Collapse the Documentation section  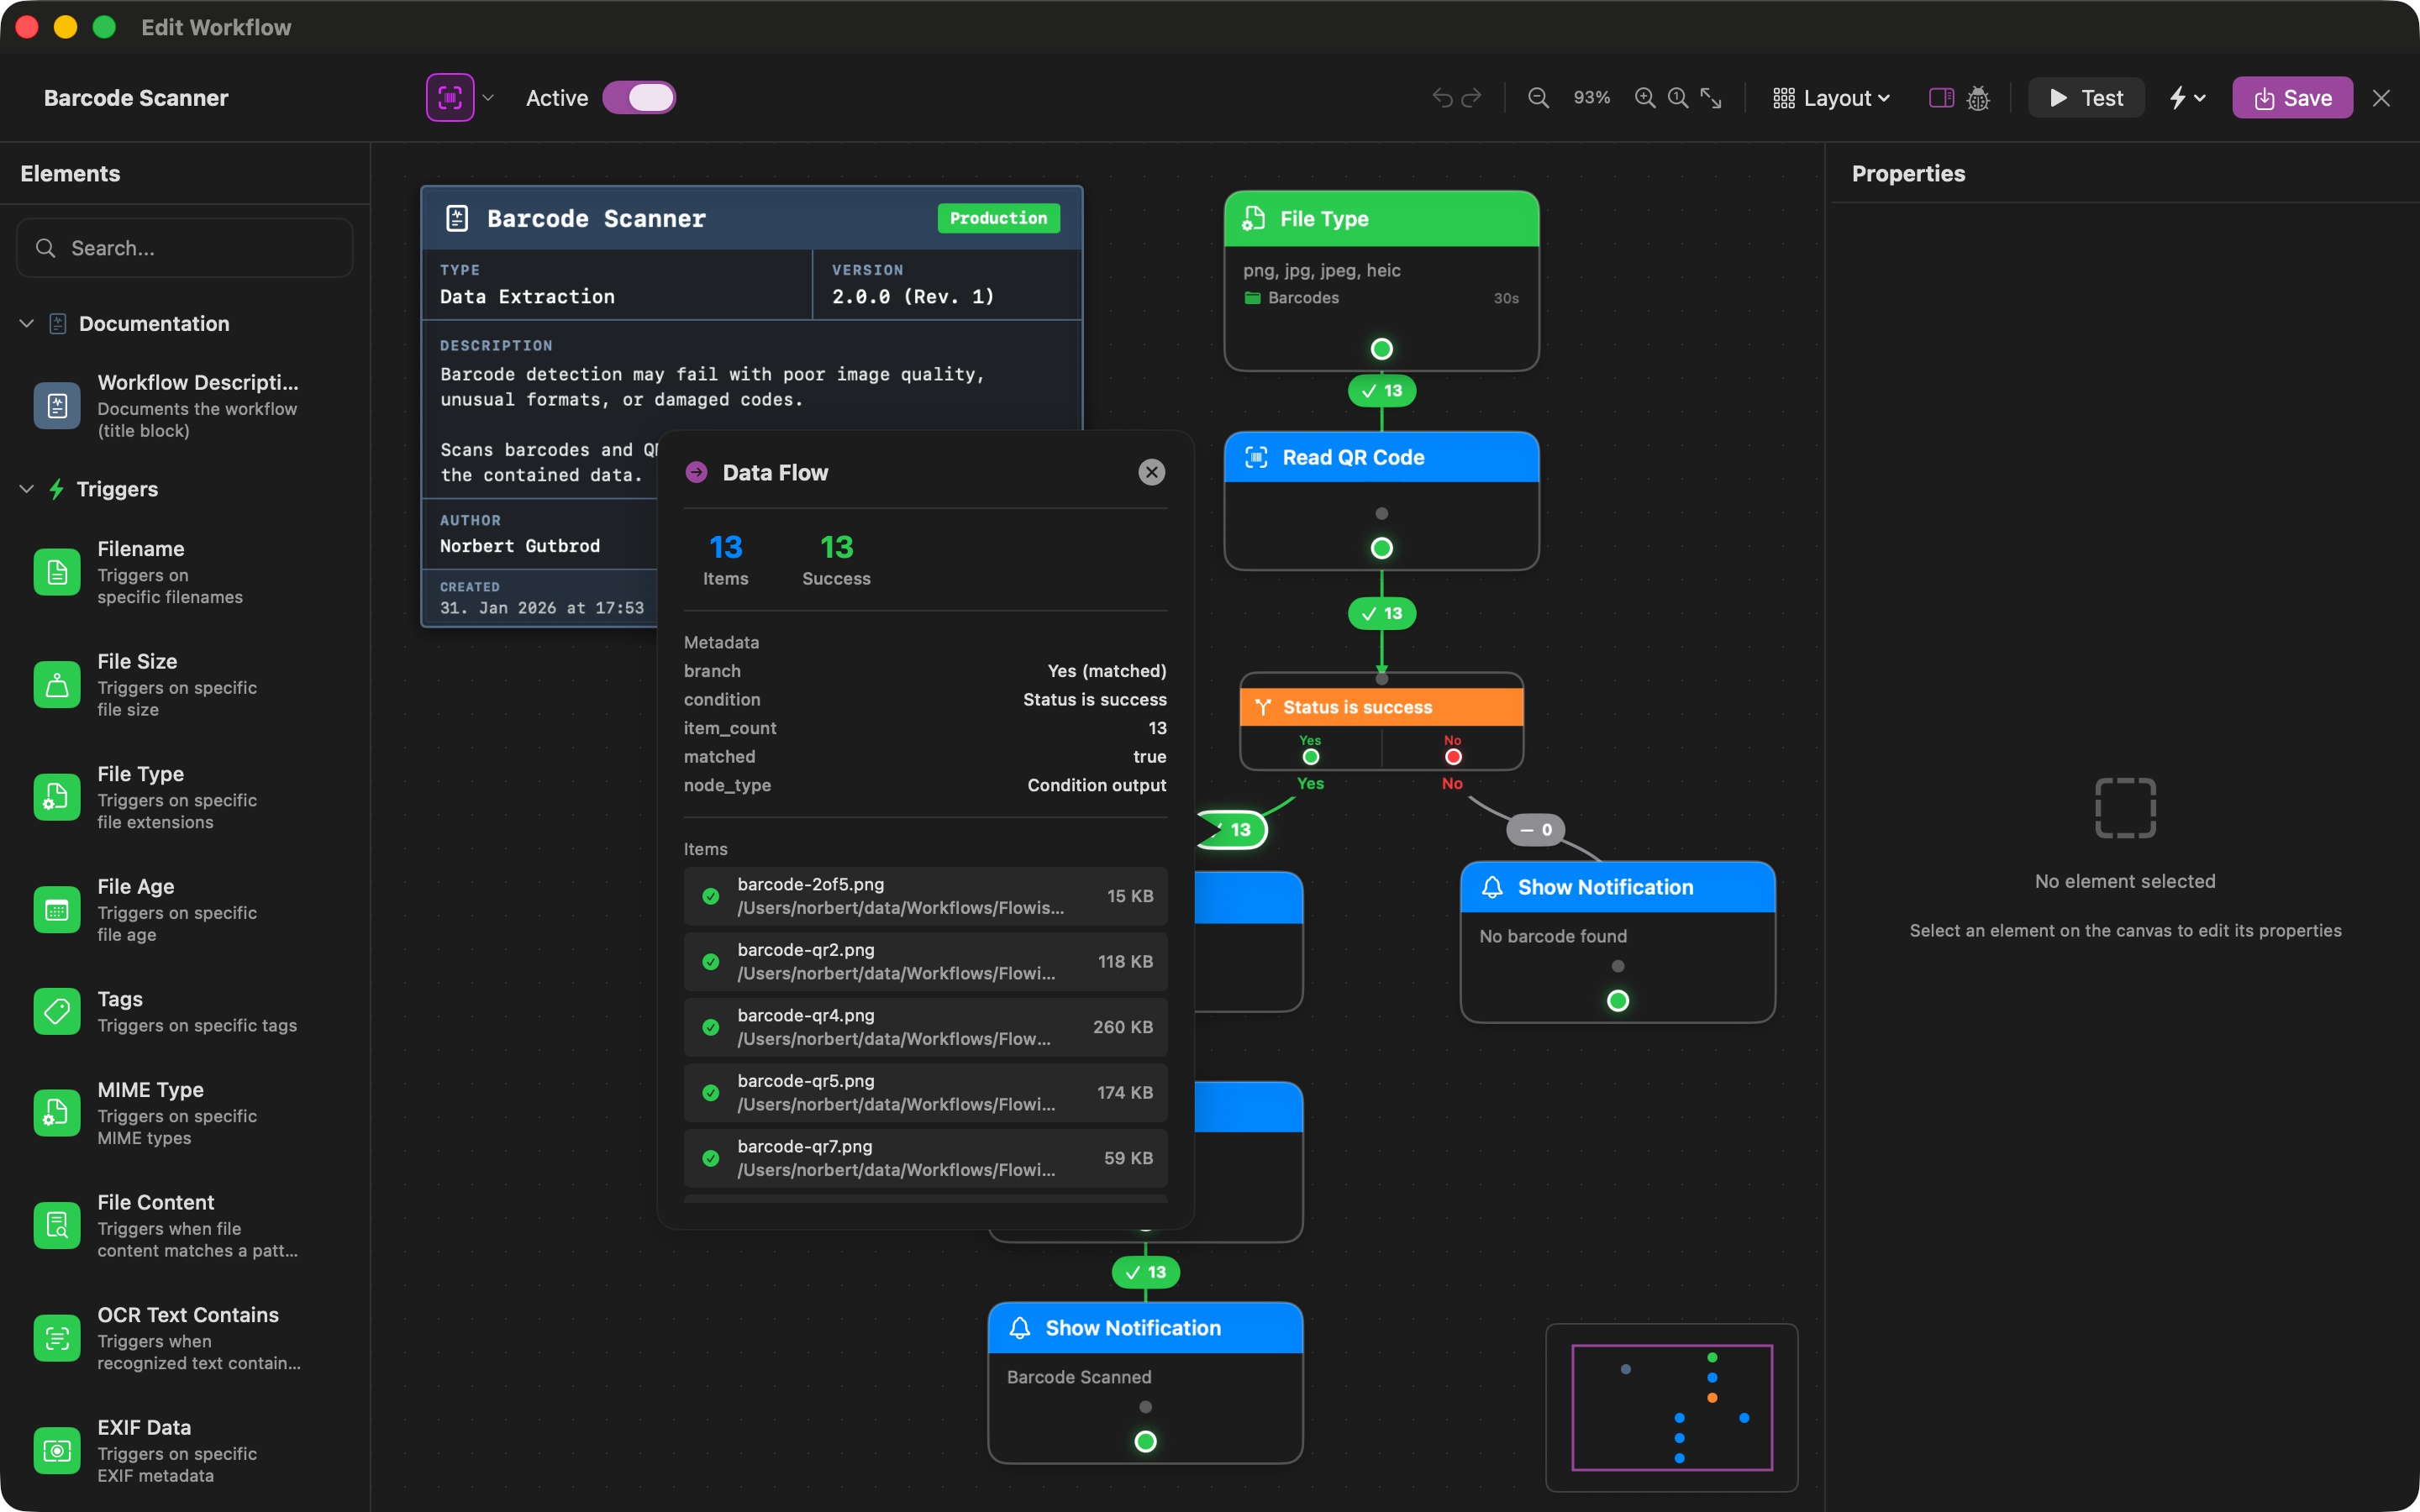[x=27, y=324]
